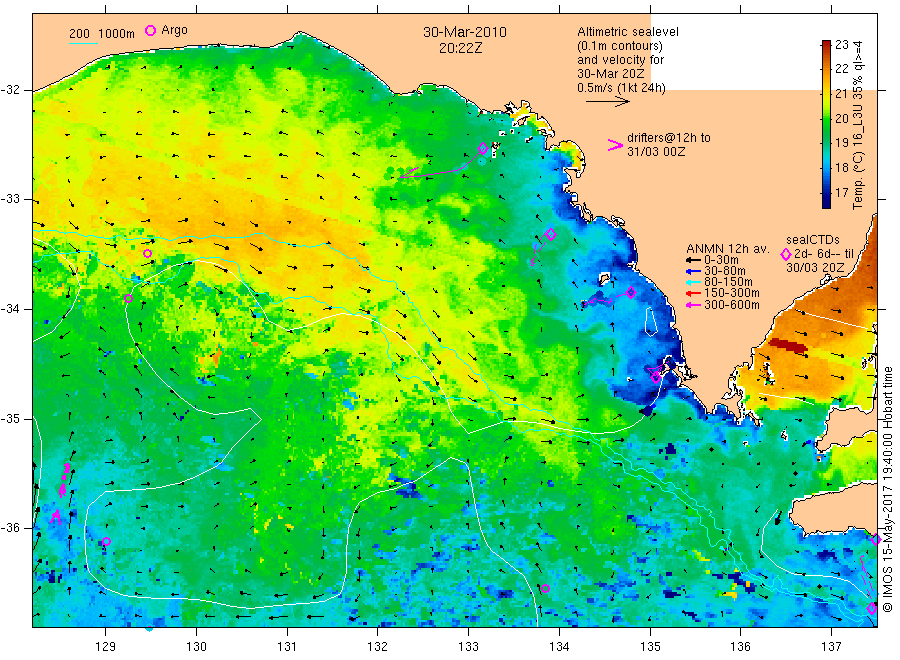
Task: Click the '30-Mar-2010' date title
Action: 465,32
